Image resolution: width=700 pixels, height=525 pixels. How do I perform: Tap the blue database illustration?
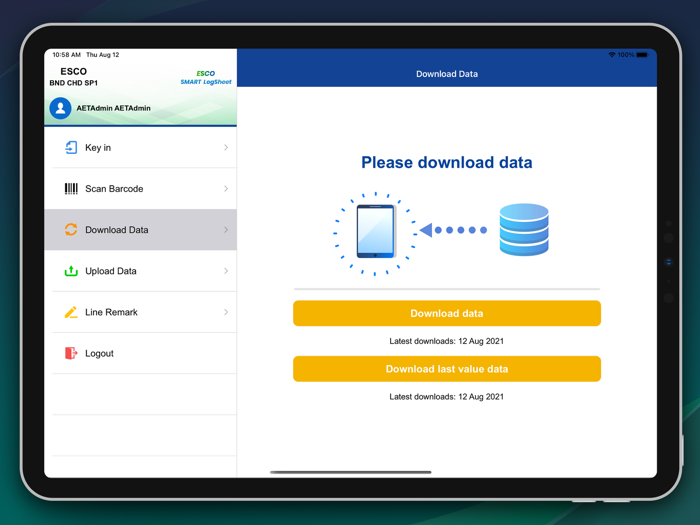(524, 229)
